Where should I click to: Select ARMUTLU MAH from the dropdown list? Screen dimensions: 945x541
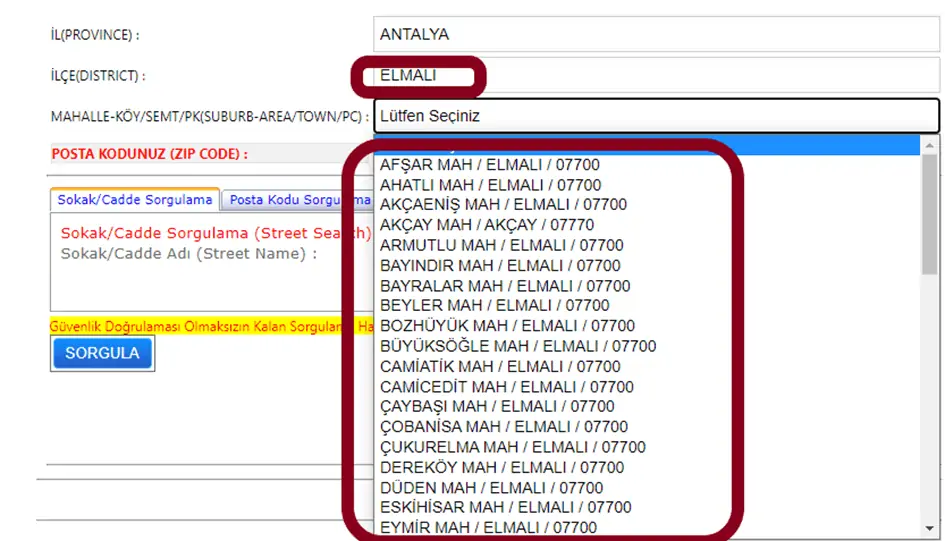coord(501,245)
